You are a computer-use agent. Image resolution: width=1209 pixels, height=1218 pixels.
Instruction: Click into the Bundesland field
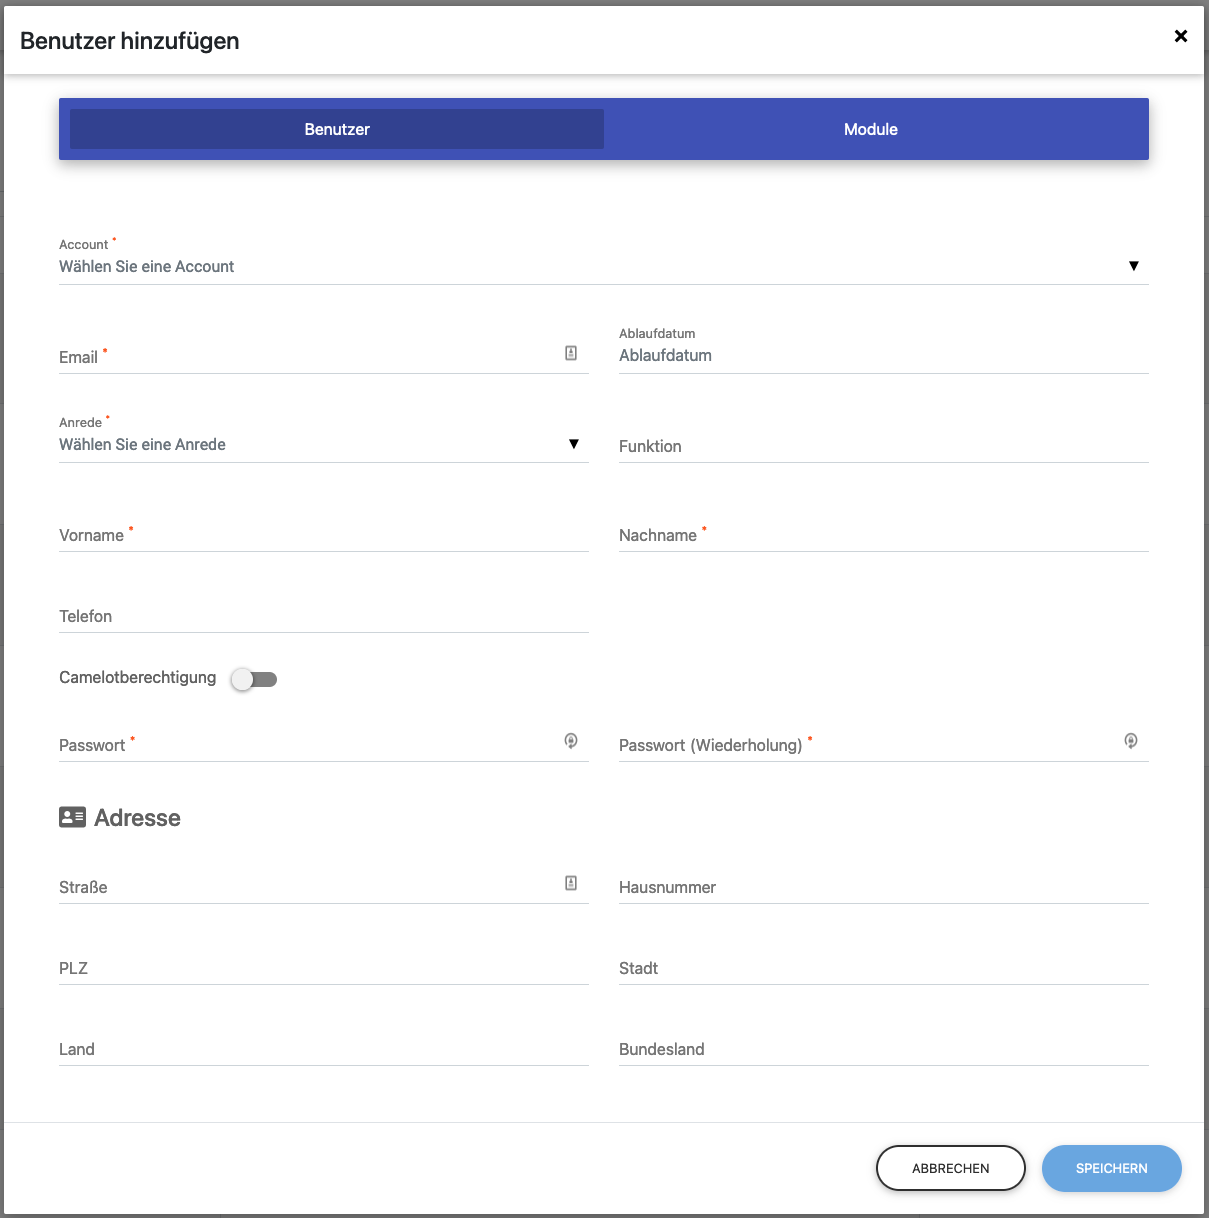click(x=883, y=1050)
